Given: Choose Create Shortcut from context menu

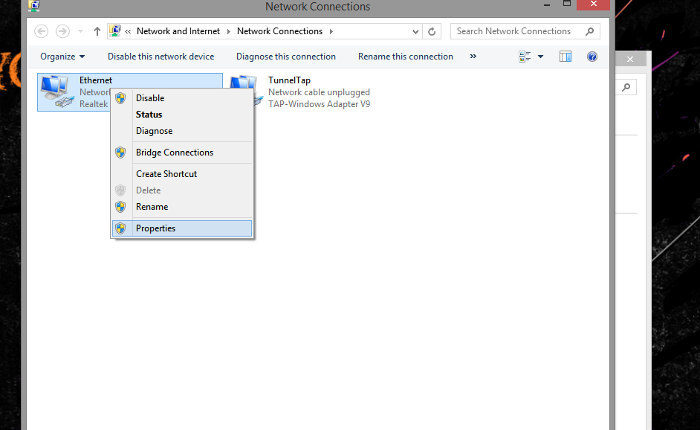Looking at the screenshot, I should click(x=182, y=174).
